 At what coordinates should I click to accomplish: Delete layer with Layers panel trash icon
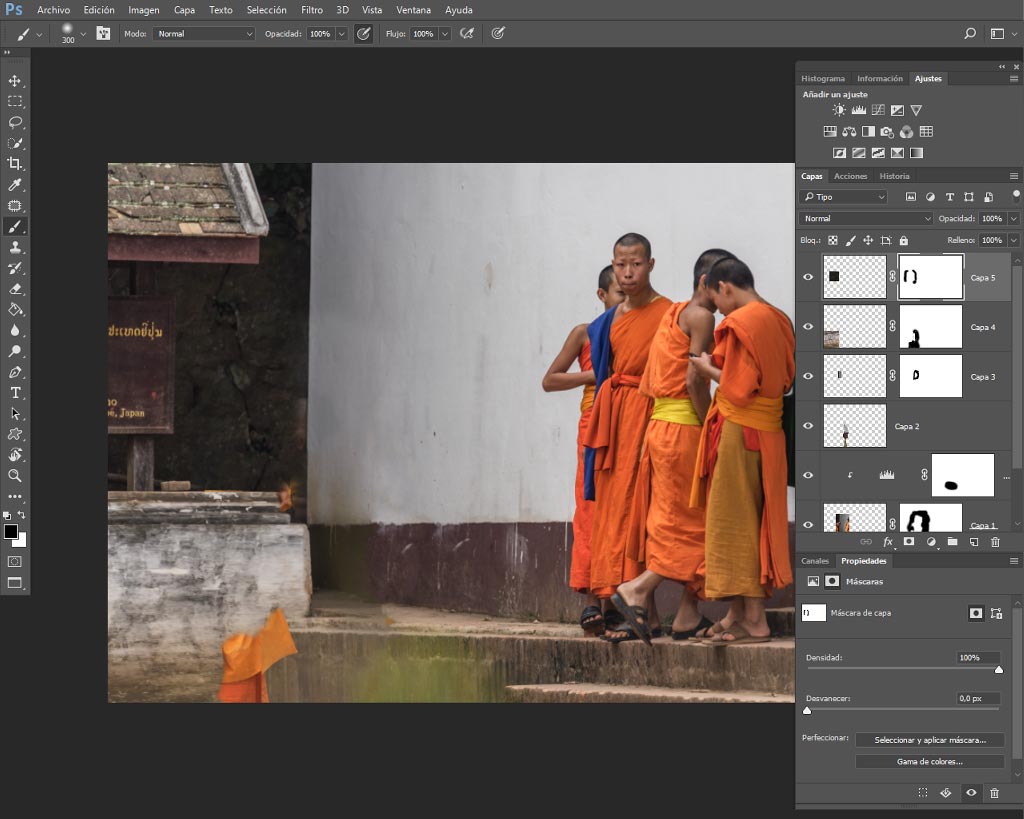995,541
